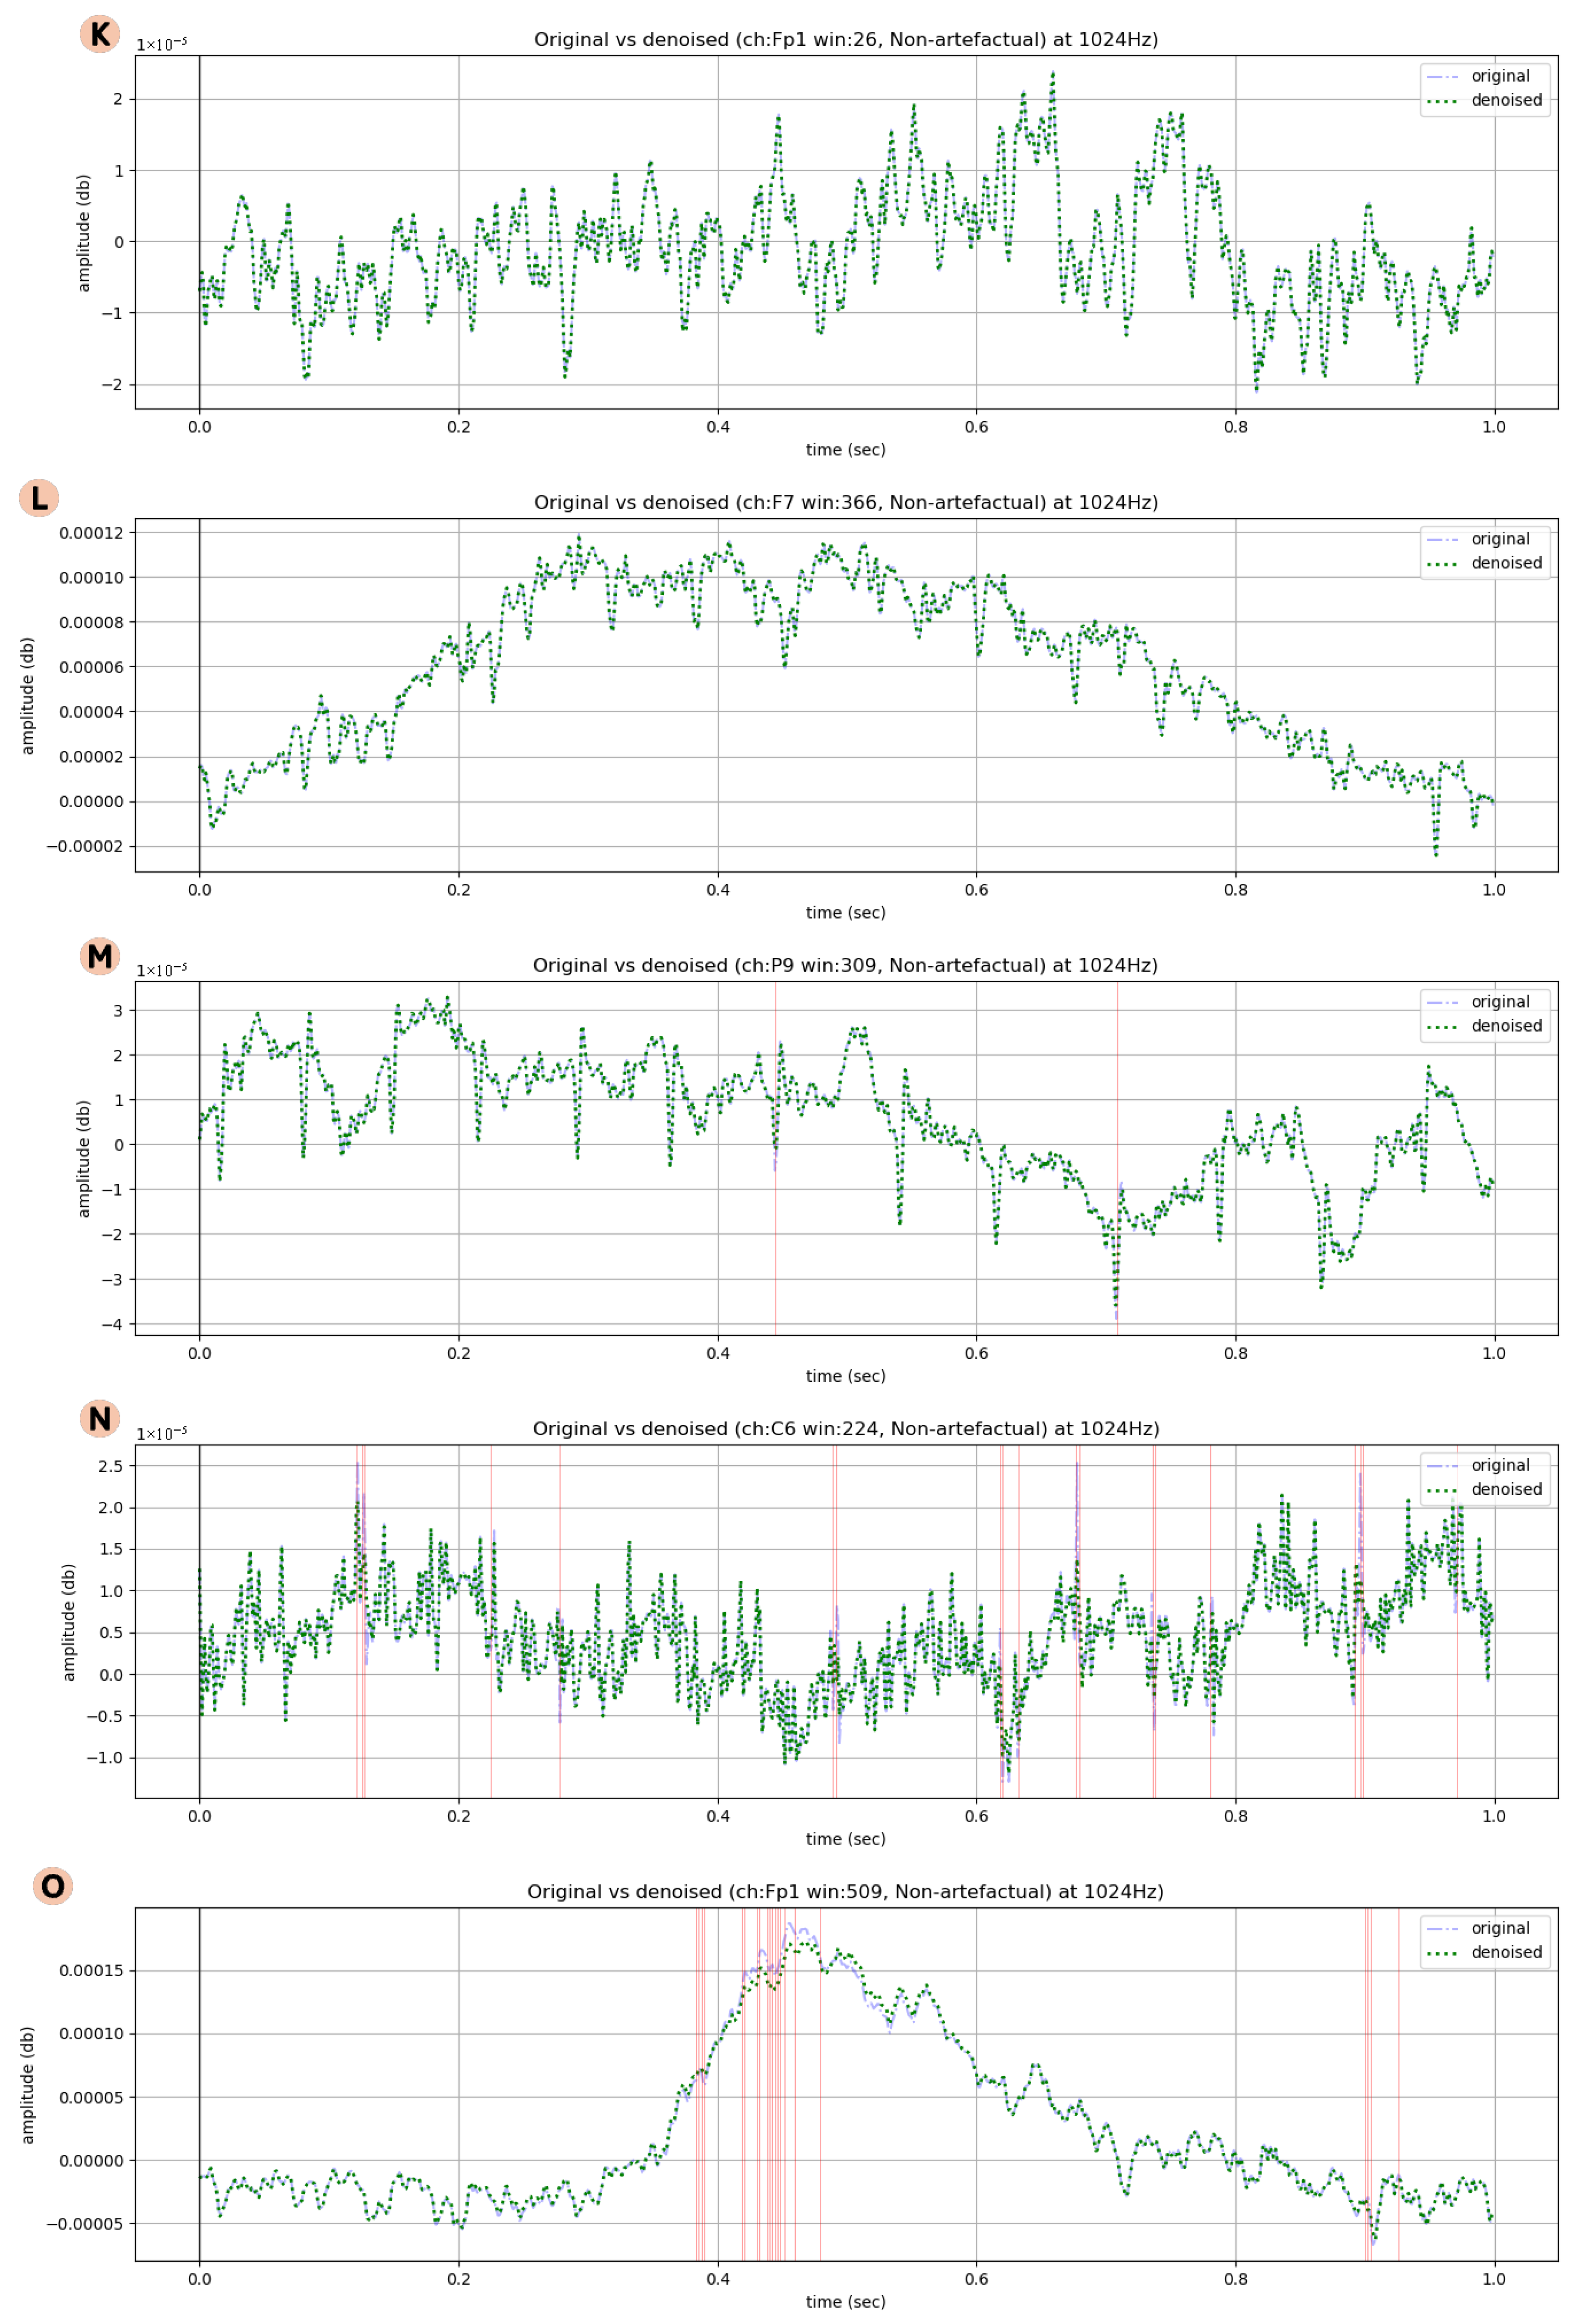
Task: Click title of P9 win:309 plot
Action: (x=845, y=966)
